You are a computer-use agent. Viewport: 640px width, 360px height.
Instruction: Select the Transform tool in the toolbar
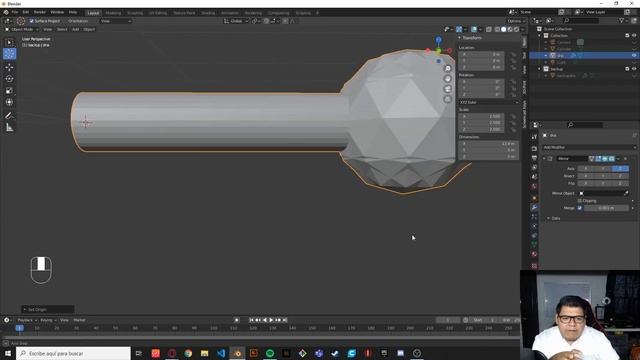click(9, 102)
